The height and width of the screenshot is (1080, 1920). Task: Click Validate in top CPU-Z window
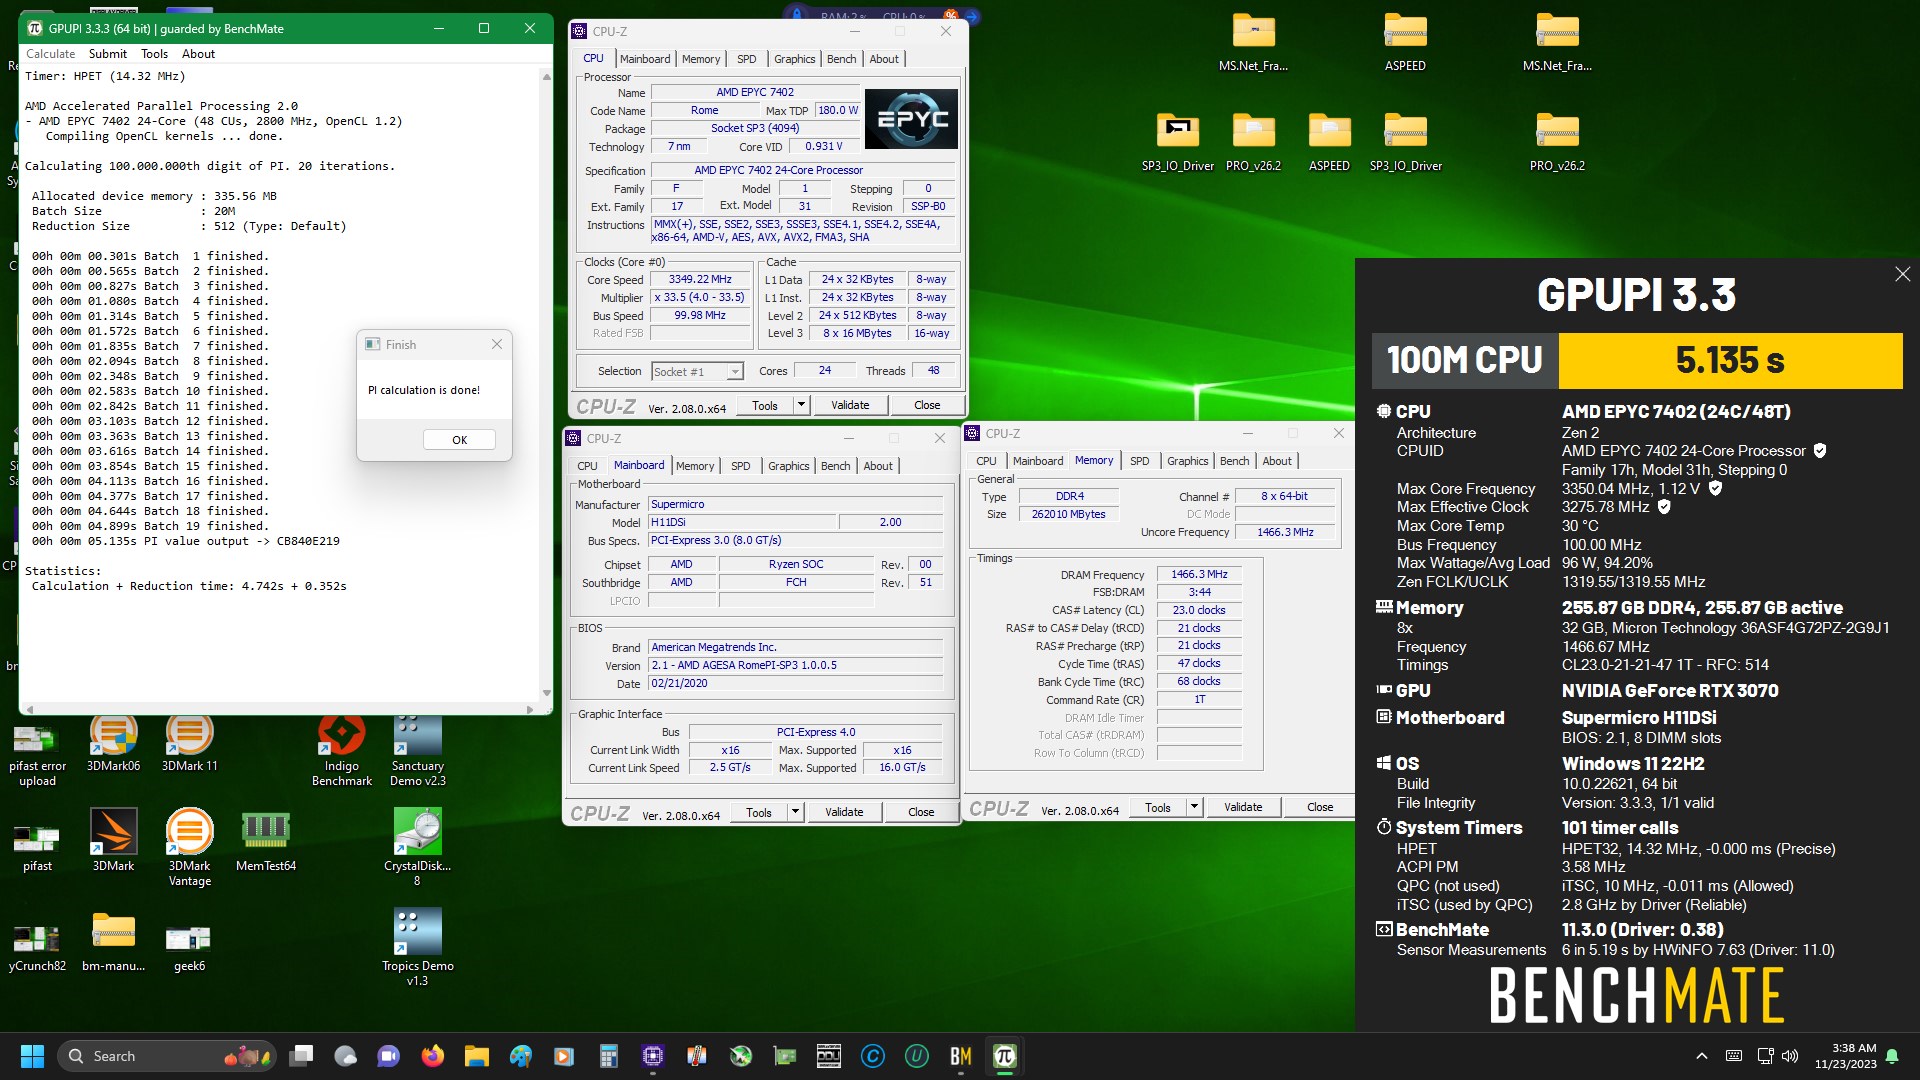tap(850, 405)
